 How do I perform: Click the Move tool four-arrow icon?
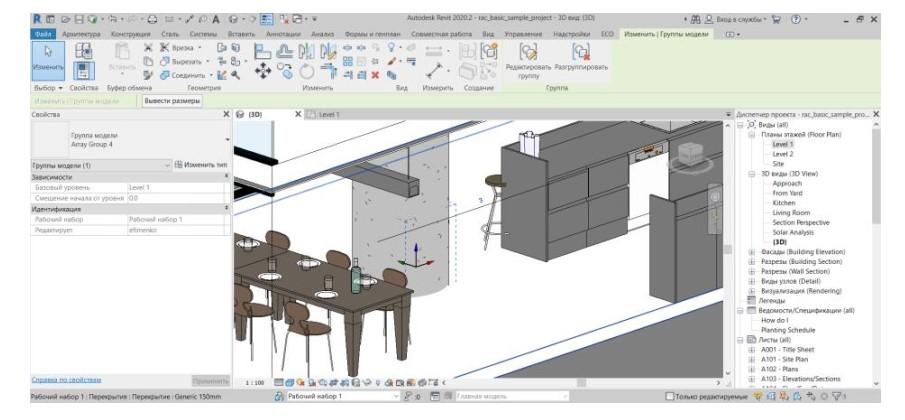point(263,71)
